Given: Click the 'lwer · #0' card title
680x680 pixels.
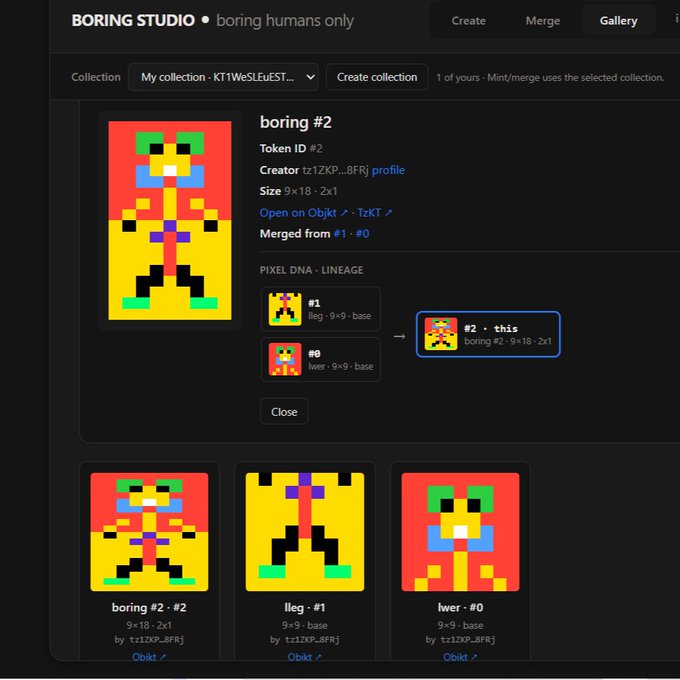Looking at the screenshot, I should tap(460, 608).
